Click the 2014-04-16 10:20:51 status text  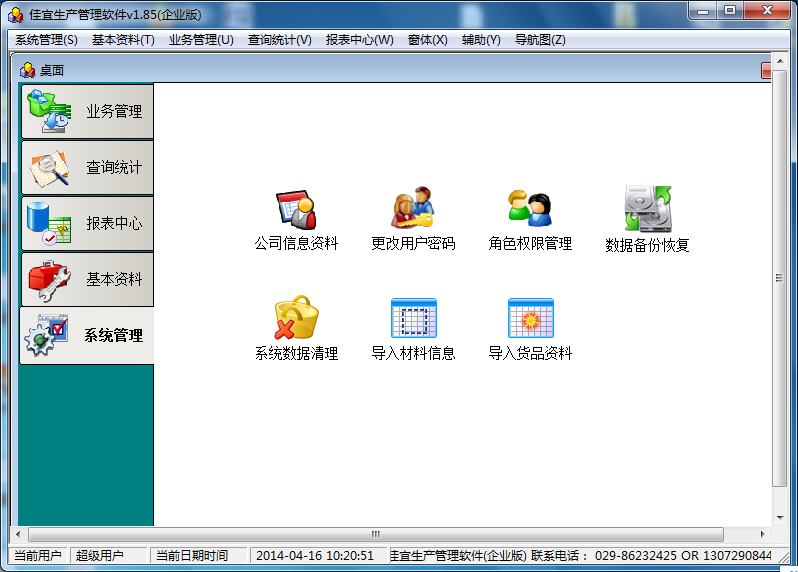pos(315,556)
